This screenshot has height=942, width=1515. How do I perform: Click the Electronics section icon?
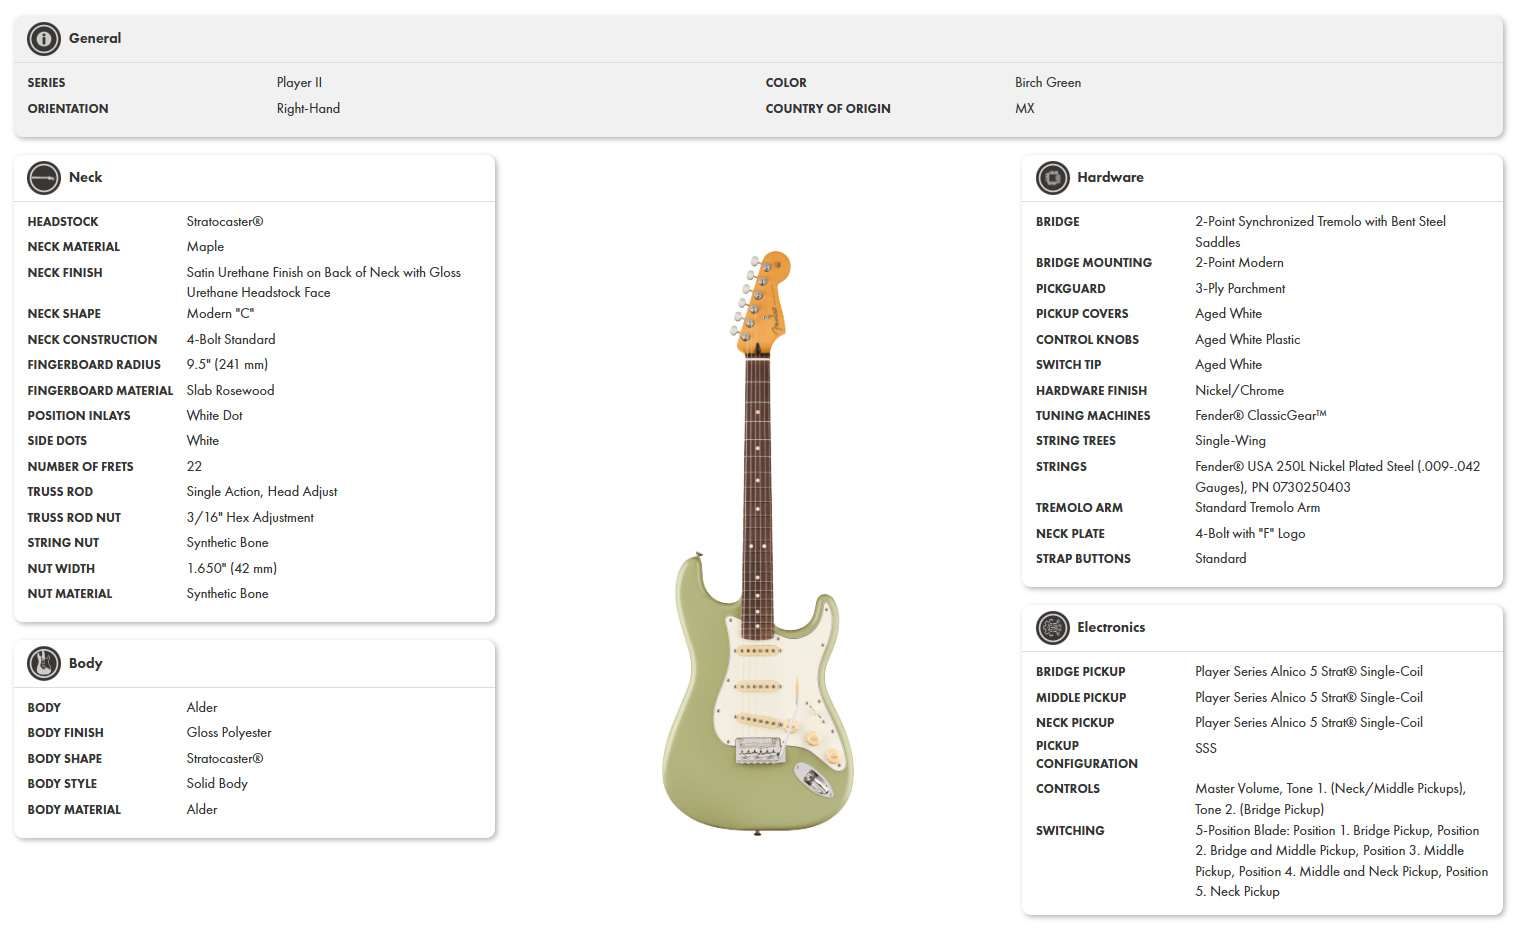(1053, 628)
